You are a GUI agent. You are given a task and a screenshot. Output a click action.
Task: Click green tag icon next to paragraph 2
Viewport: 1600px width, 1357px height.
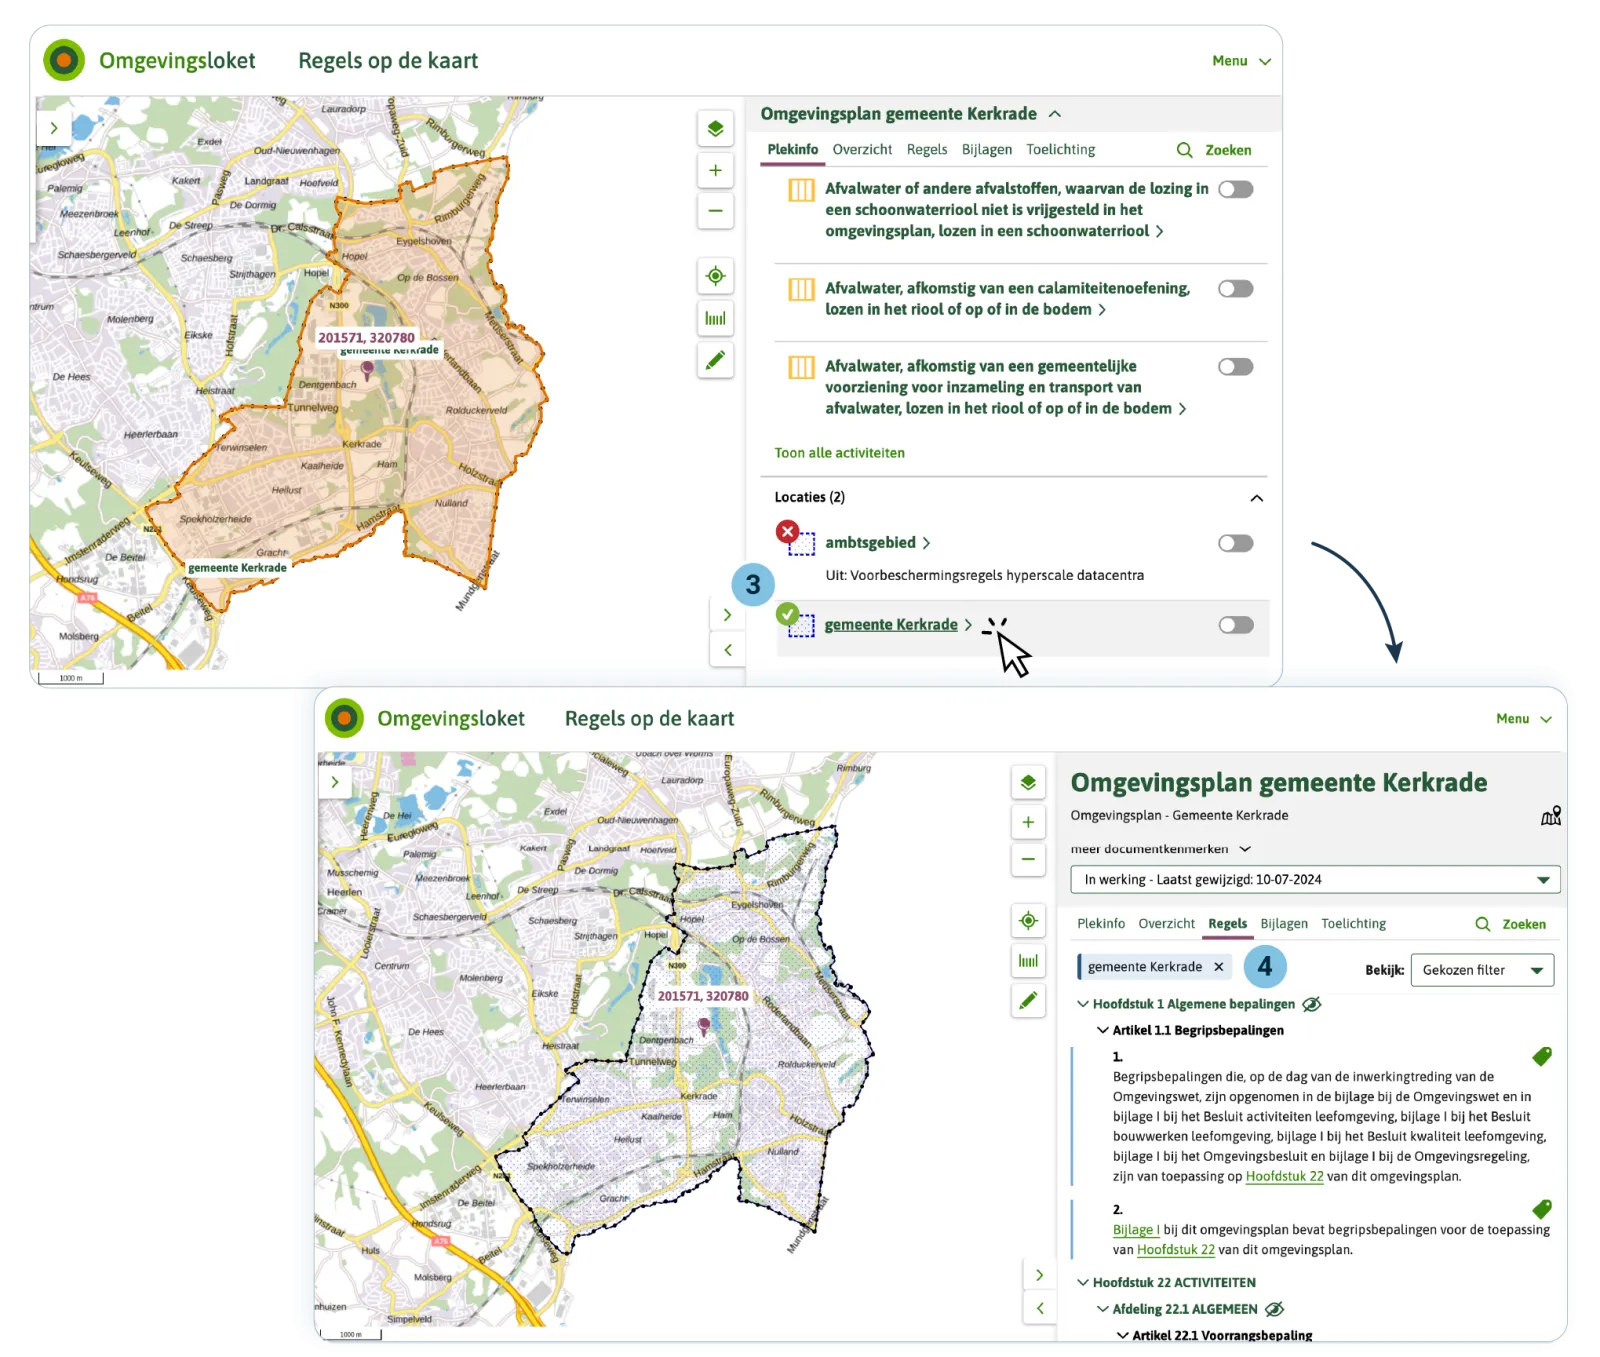pyautogui.click(x=1542, y=1209)
